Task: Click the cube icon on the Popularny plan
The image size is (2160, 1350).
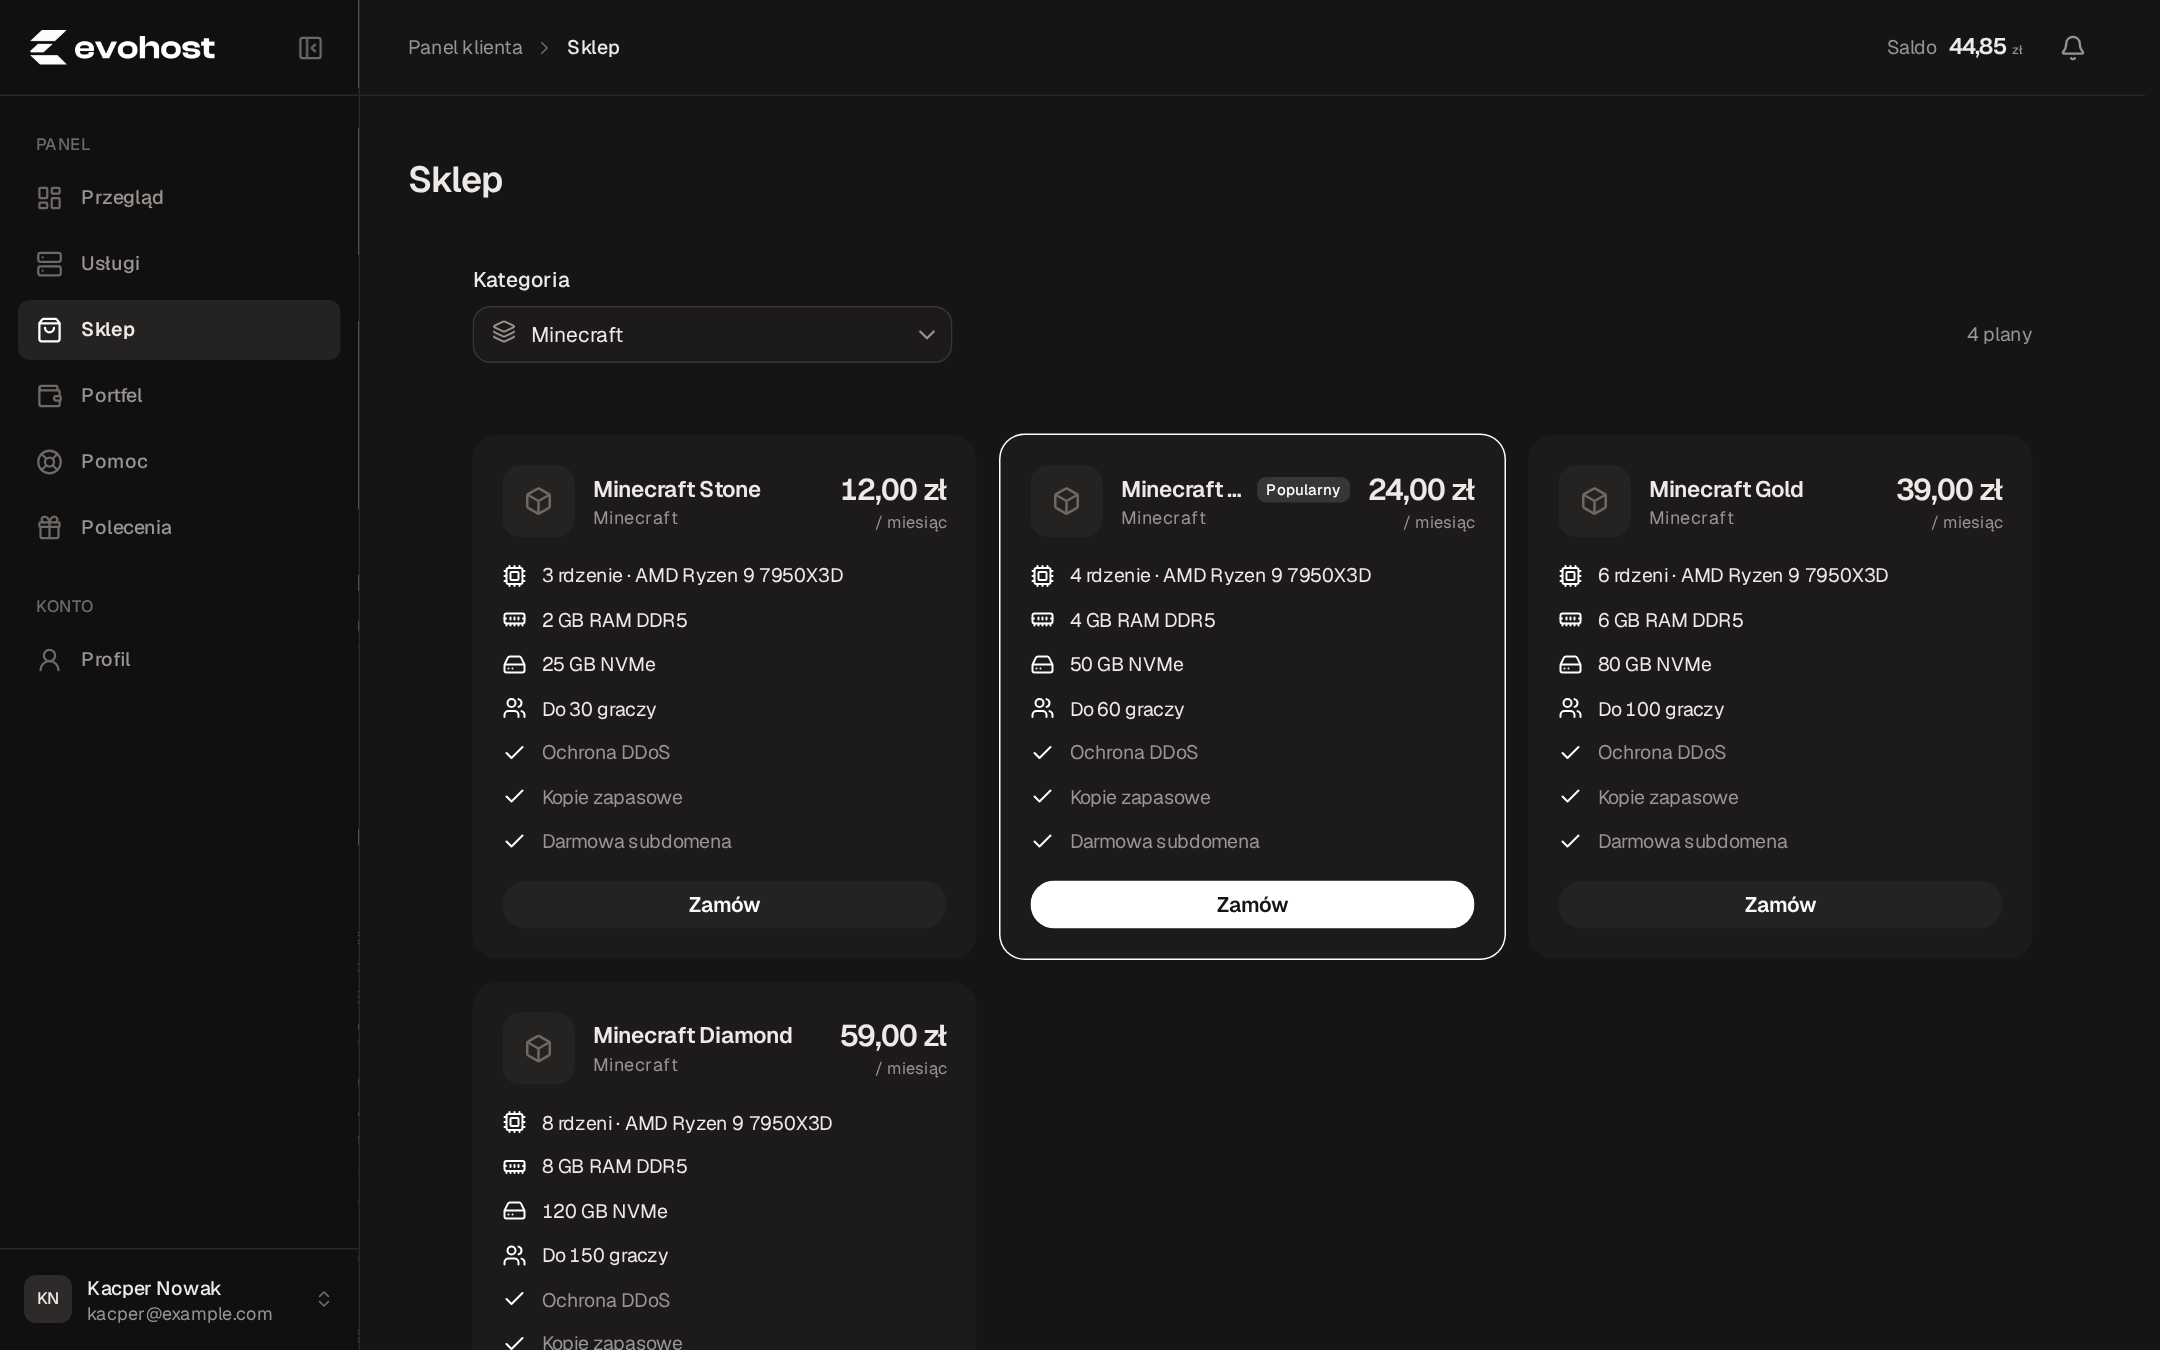Action: tap(1066, 501)
